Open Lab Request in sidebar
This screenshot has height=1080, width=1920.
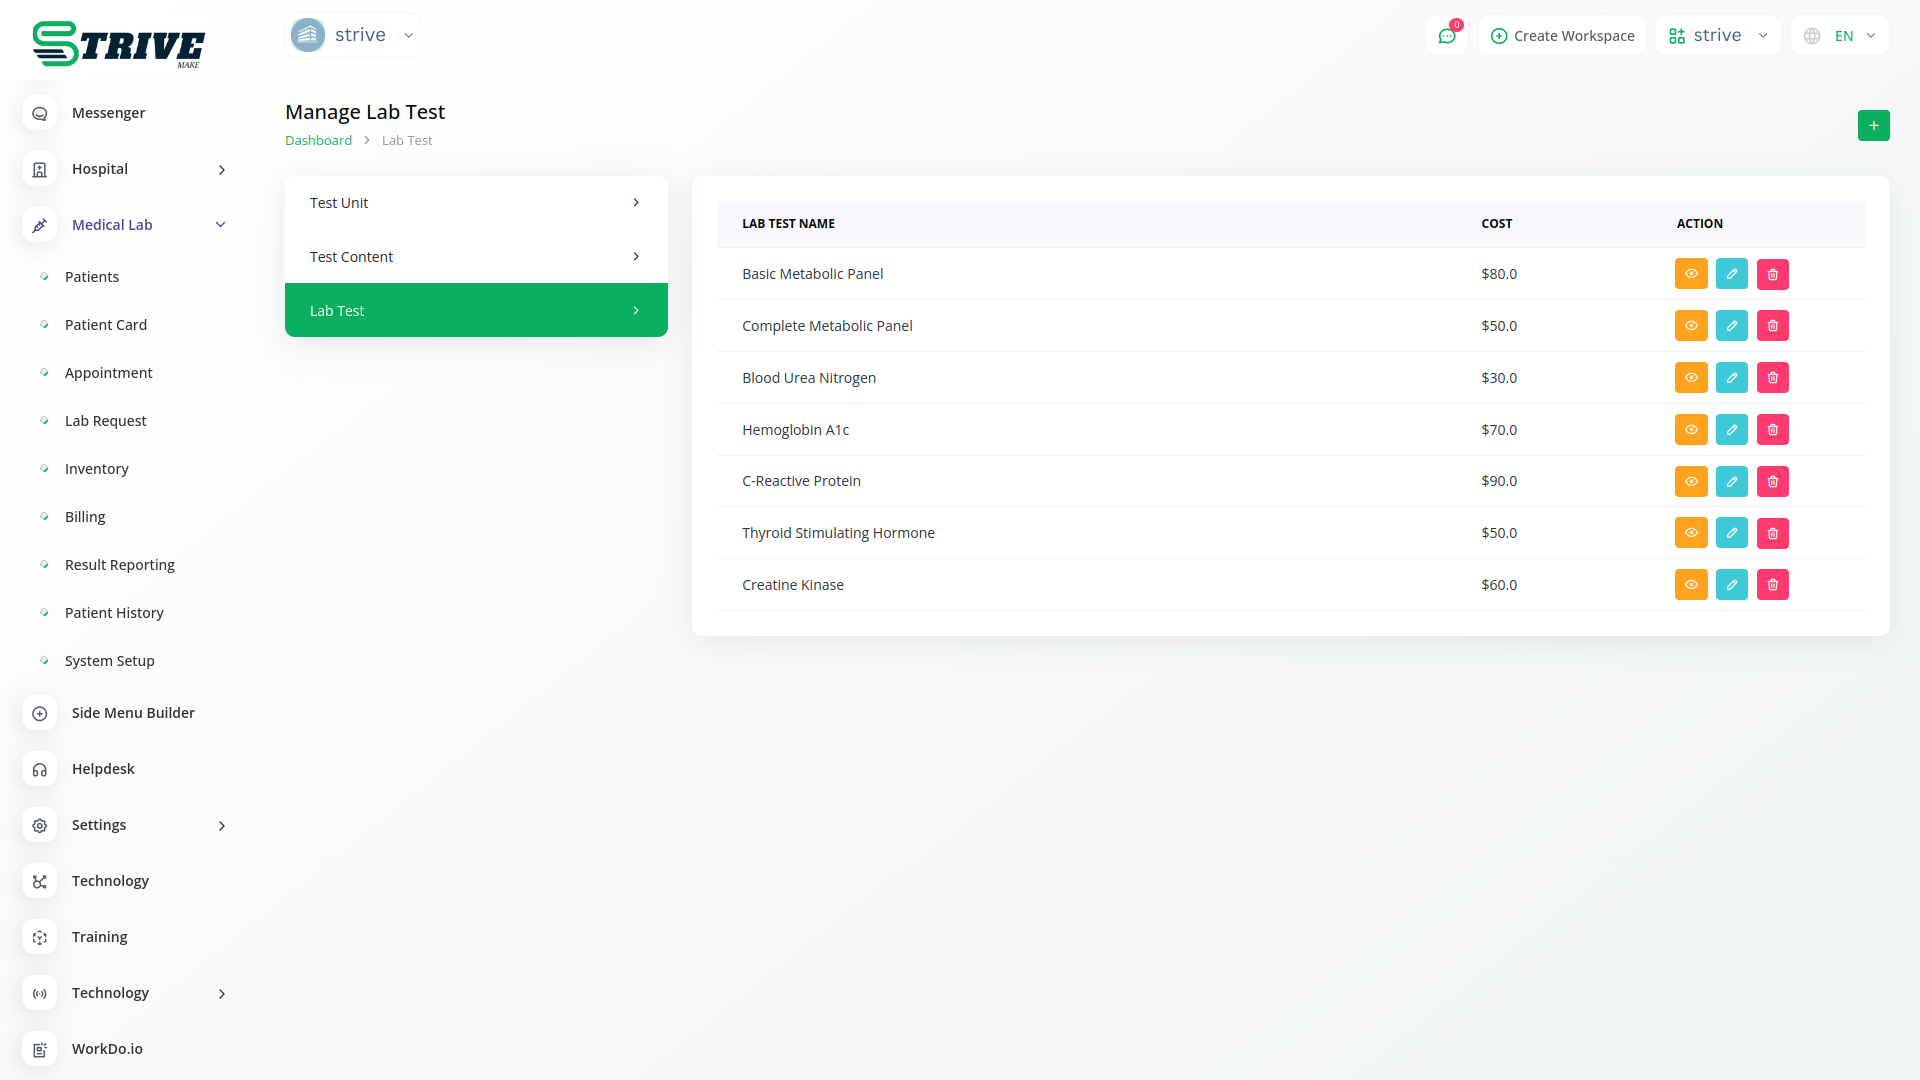(105, 421)
